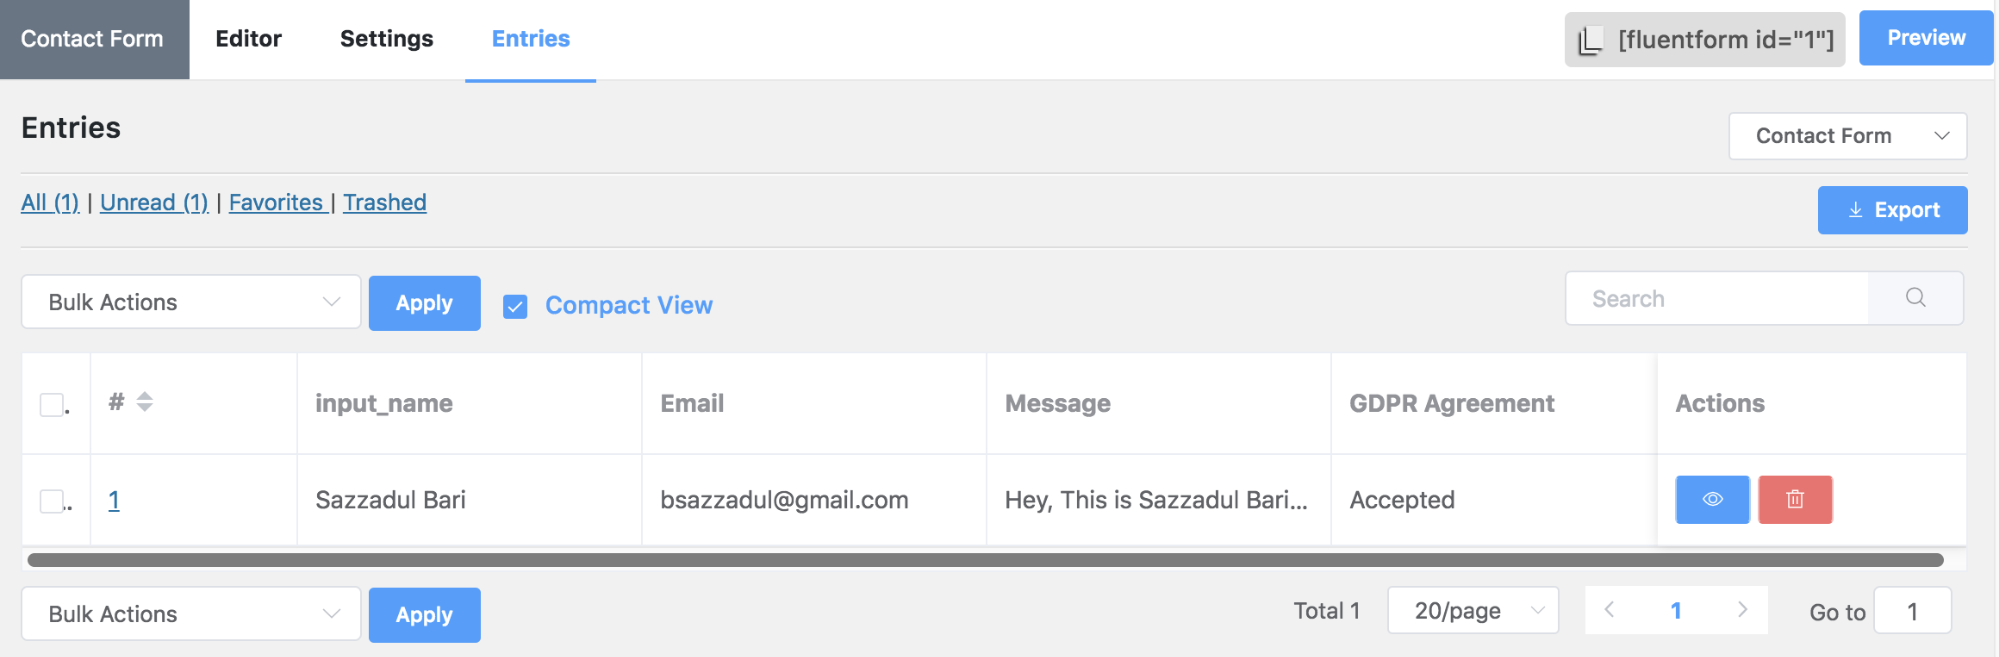Select the checkbox for entry 1

[x=52, y=500]
